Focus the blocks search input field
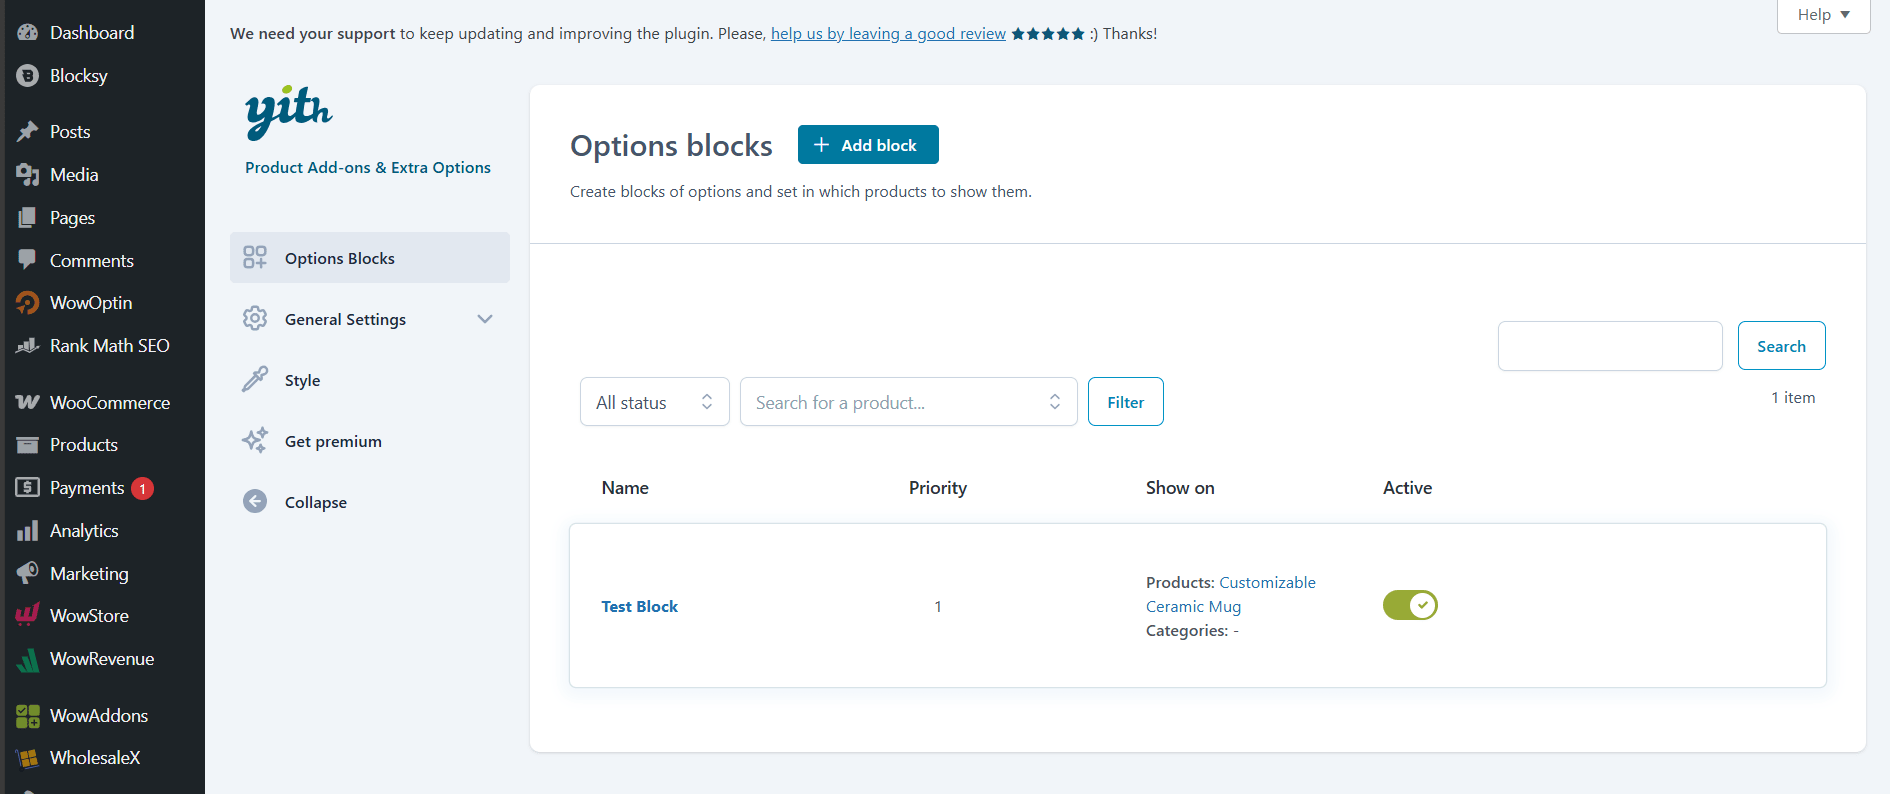This screenshot has width=1890, height=794. point(1610,346)
